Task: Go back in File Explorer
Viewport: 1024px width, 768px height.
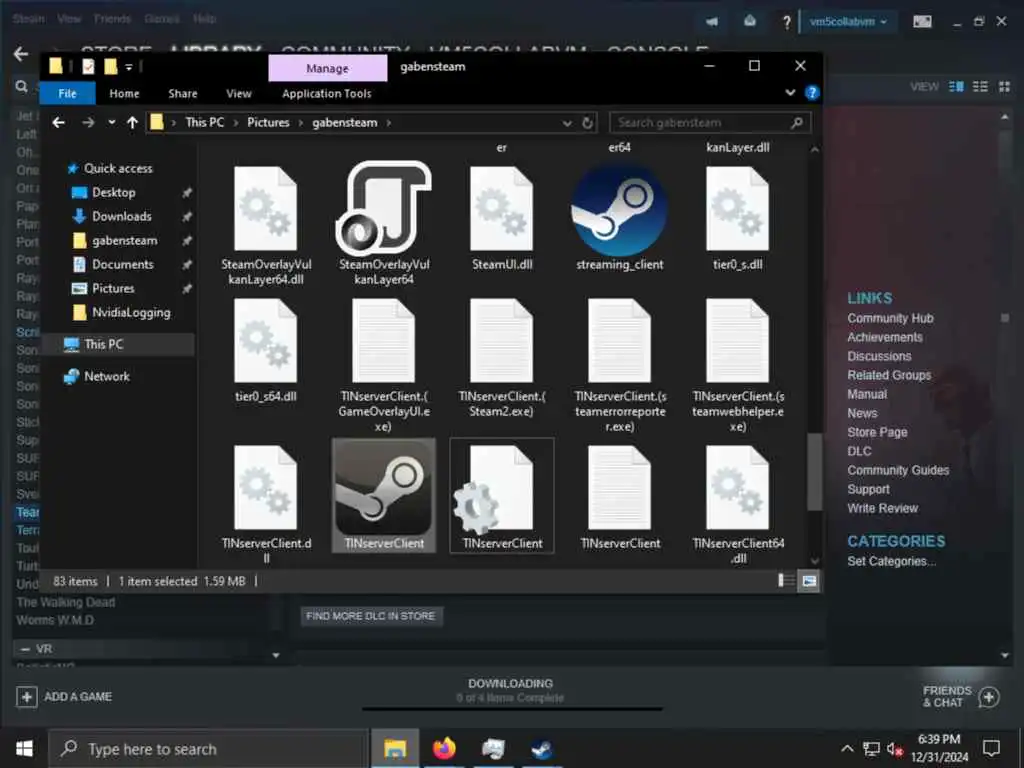Action: pyautogui.click(x=58, y=123)
